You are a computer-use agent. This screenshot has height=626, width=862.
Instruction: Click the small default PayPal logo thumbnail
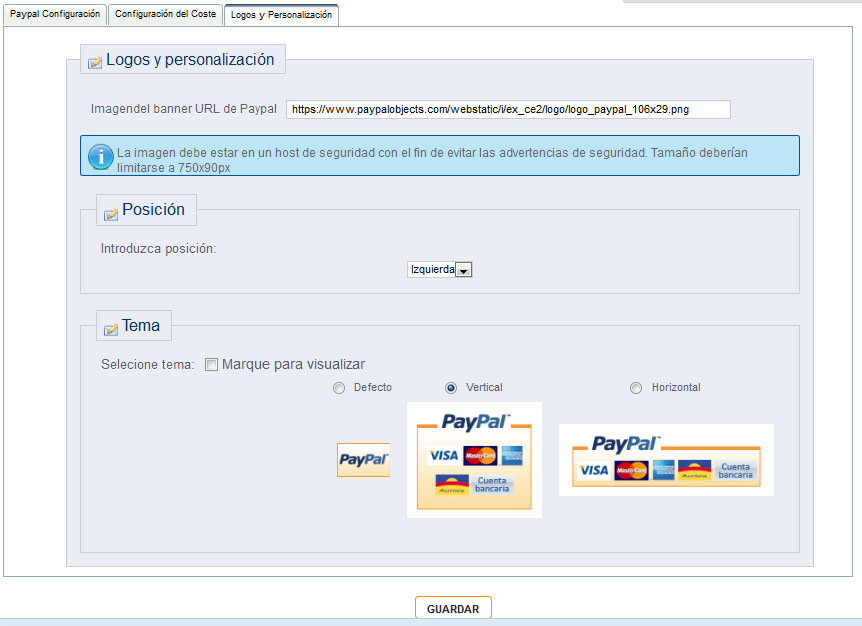click(363, 459)
